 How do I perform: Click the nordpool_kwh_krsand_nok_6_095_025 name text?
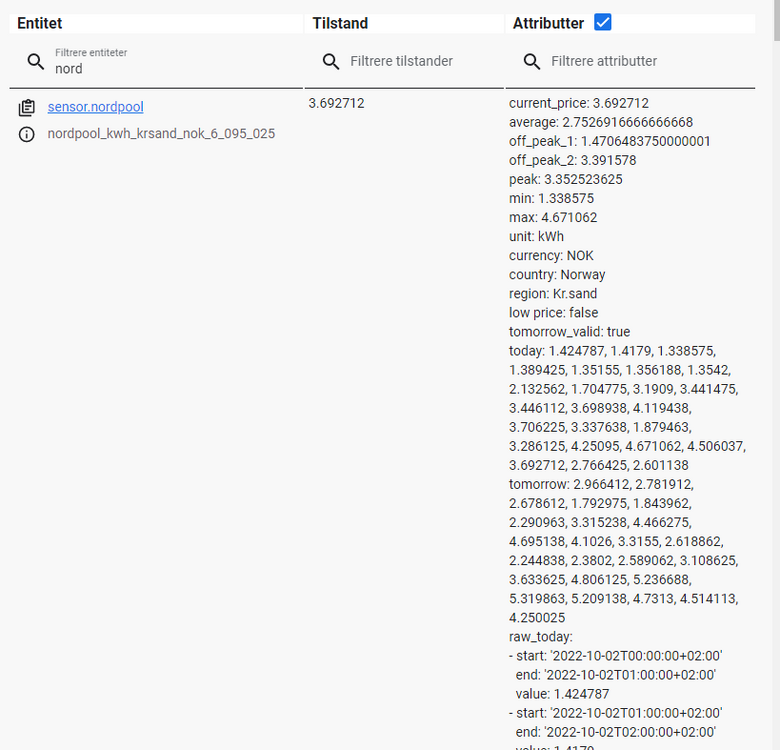pos(161,134)
